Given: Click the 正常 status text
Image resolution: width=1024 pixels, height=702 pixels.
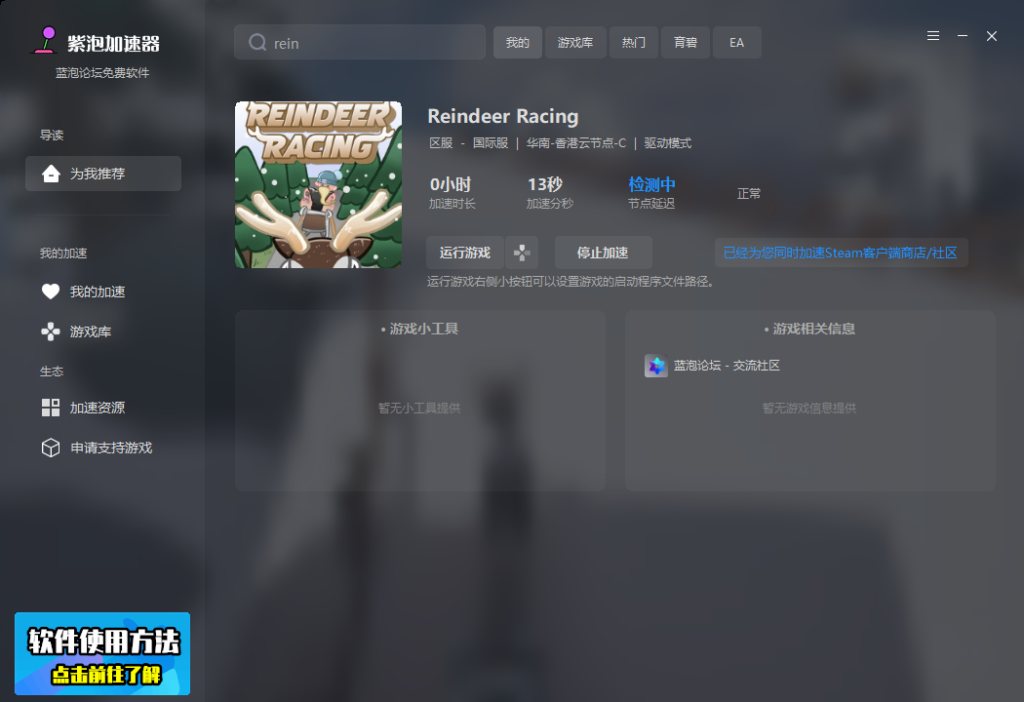Looking at the screenshot, I should point(748,193).
